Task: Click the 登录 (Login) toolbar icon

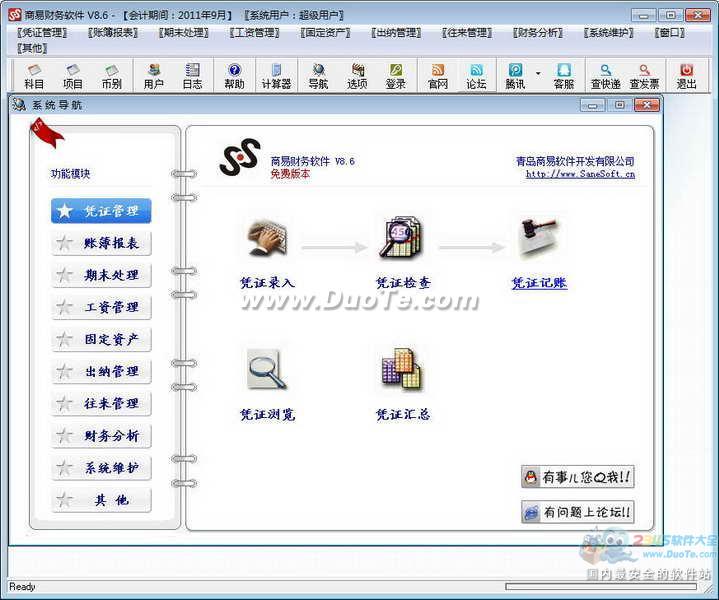Action: point(396,76)
